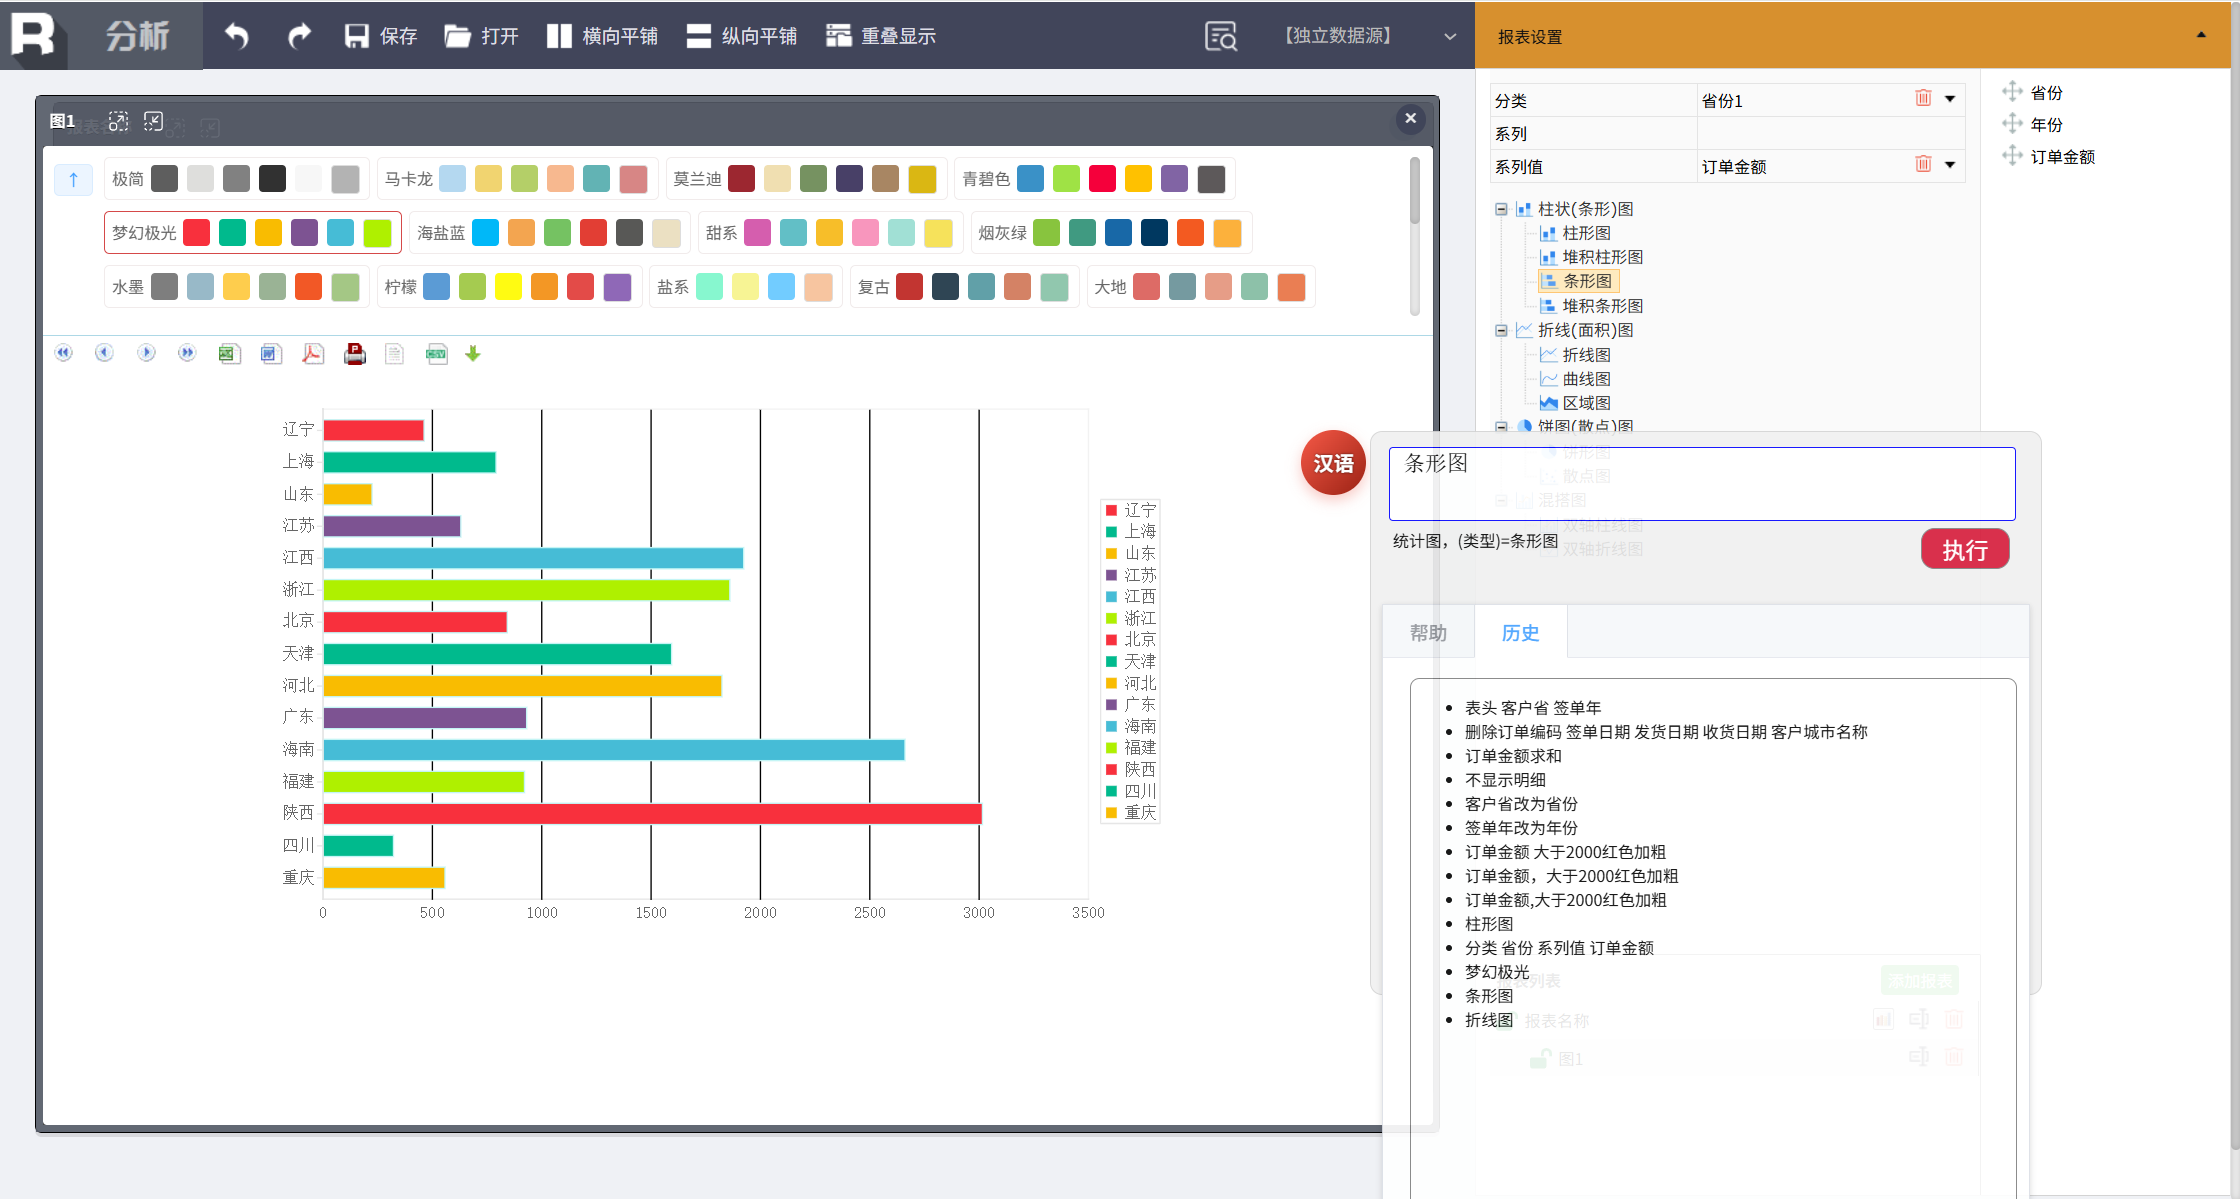This screenshot has height=1199, width=2240.
Task: Click the 条形图 command input box
Action: tap(1701, 484)
